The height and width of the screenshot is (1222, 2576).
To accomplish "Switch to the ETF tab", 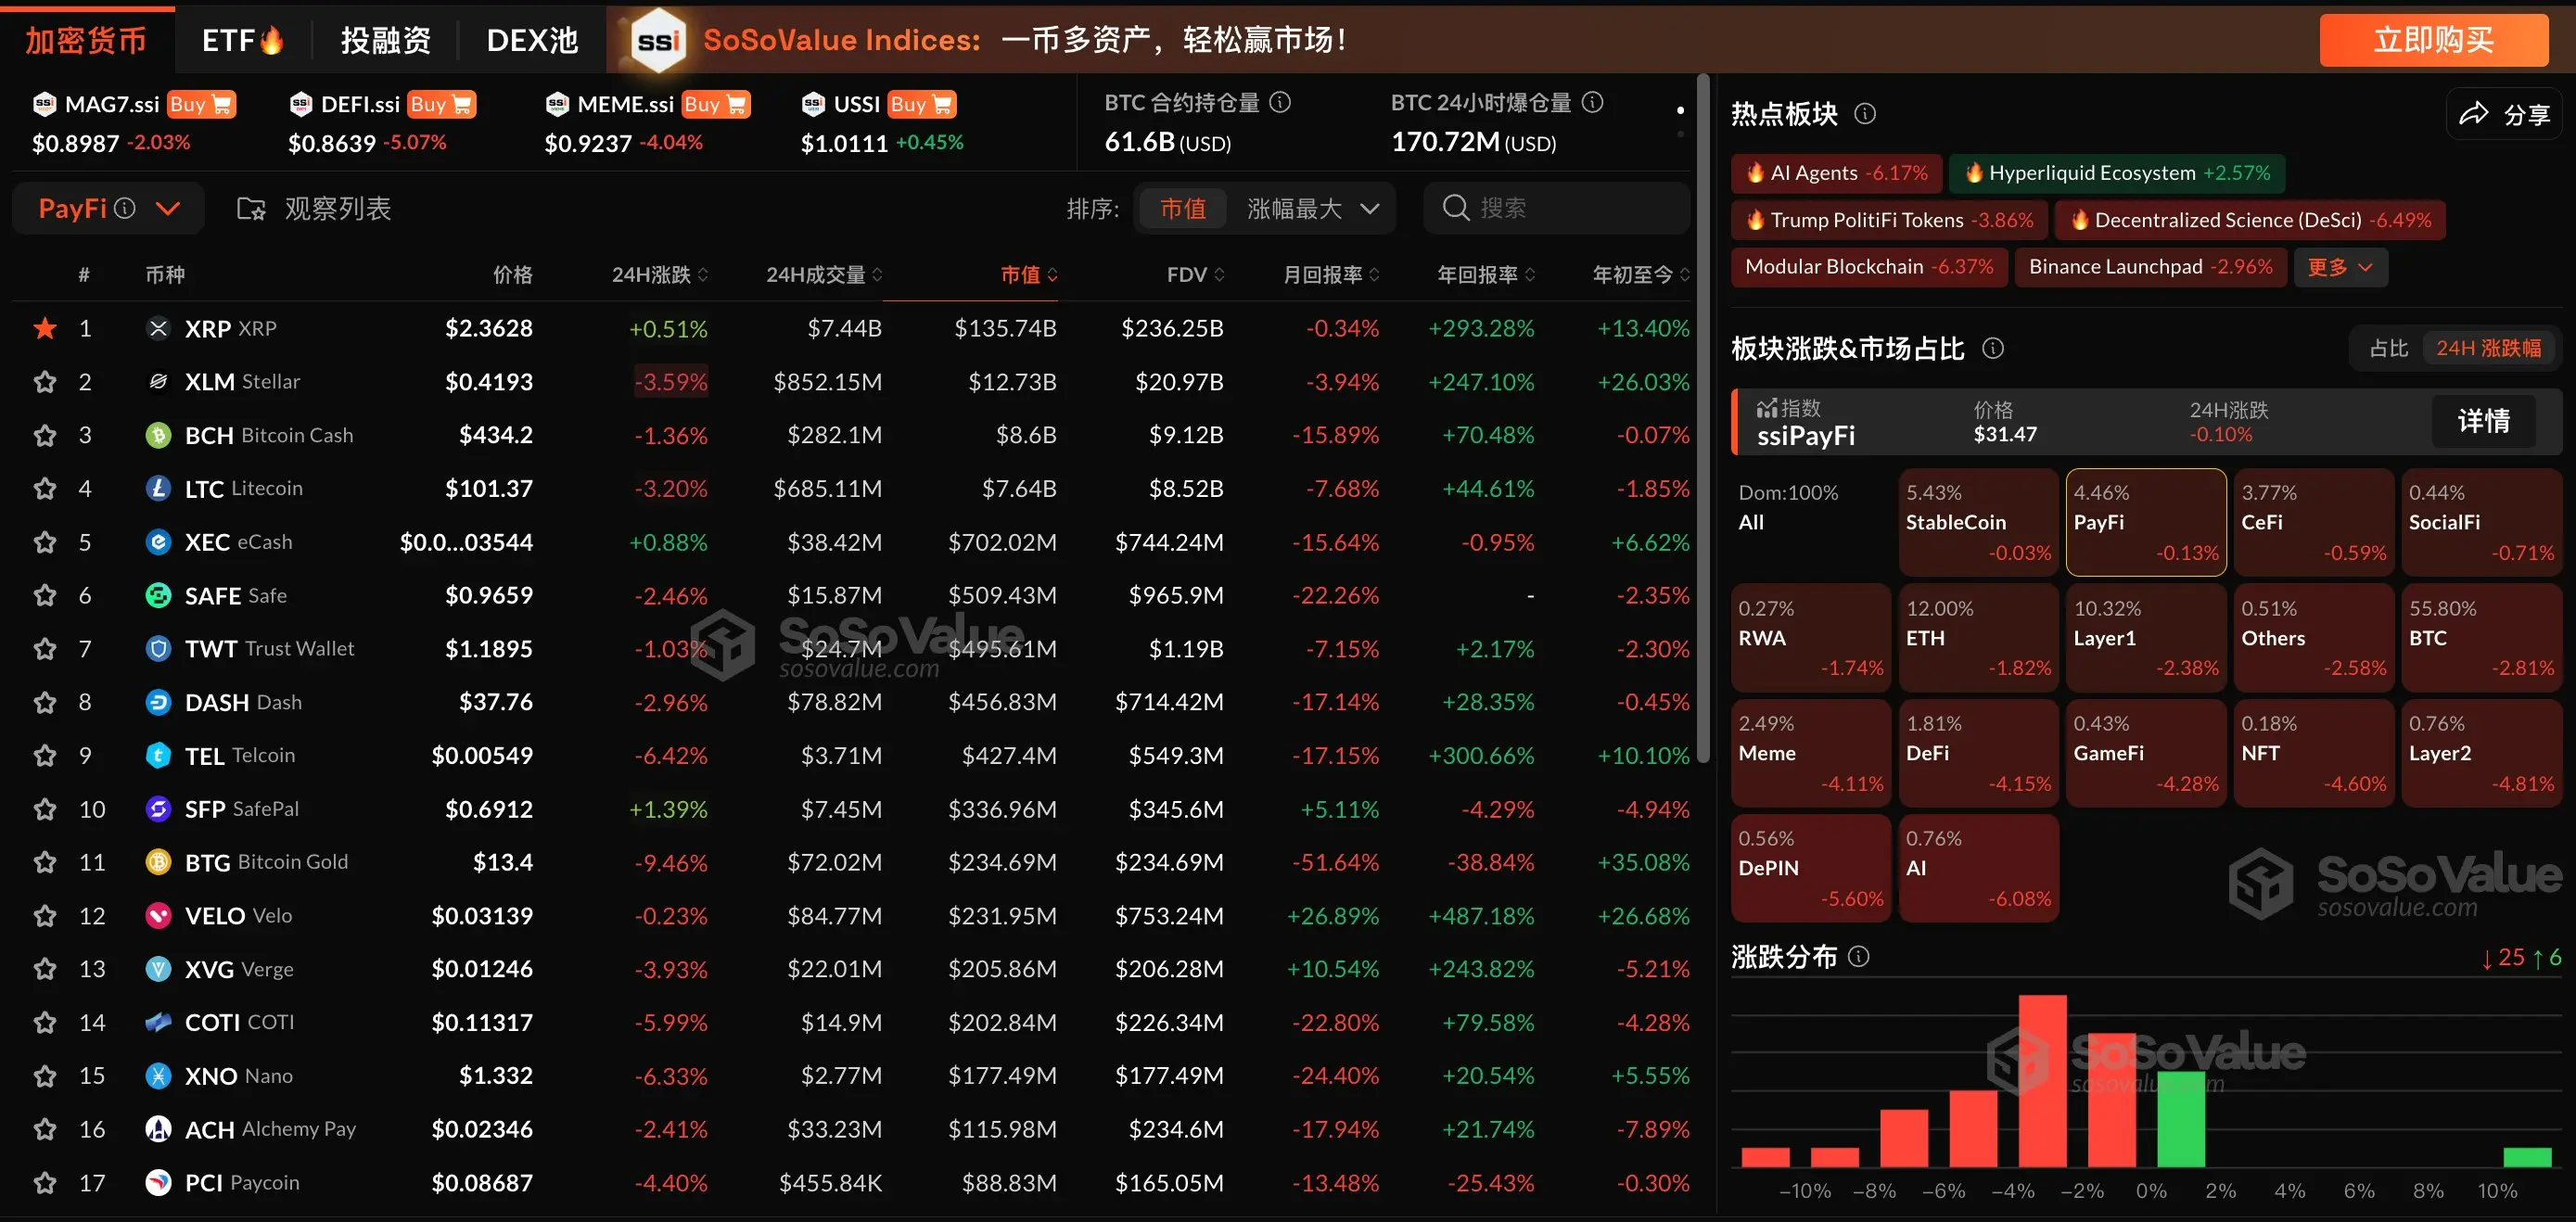I will [242, 40].
